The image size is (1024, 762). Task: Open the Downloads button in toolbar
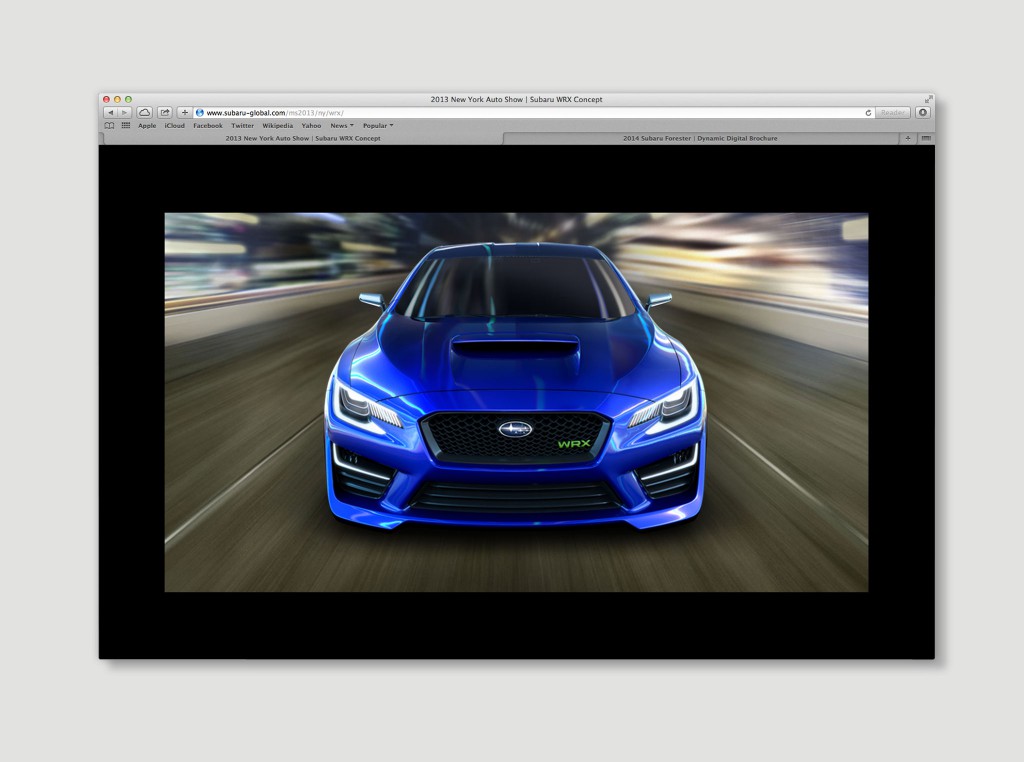tap(923, 113)
